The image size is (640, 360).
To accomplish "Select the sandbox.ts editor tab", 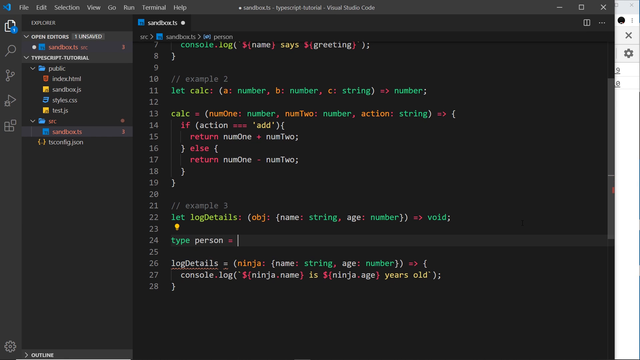I will [x=162, y=23].
